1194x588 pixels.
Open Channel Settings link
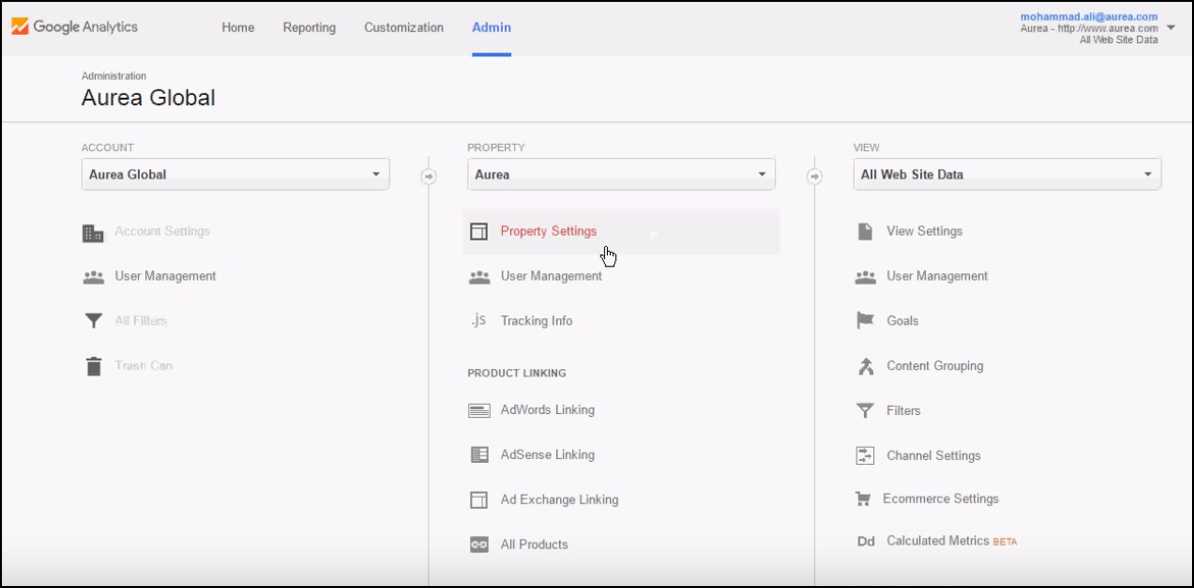click(934, 455)
